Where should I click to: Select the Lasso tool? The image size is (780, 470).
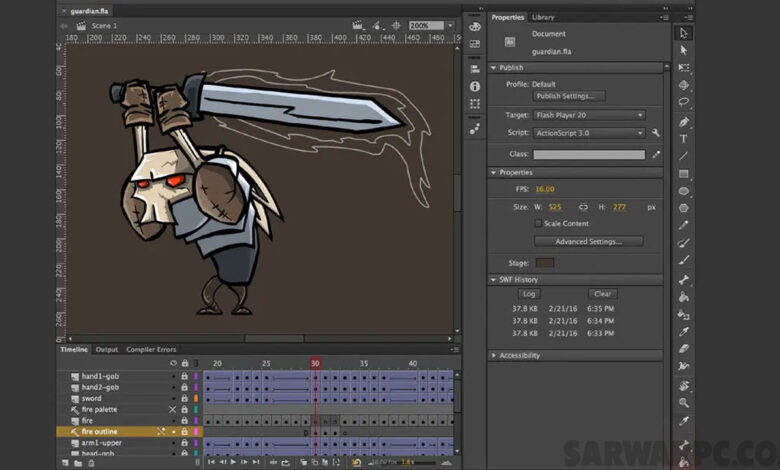tap(684, 102)
